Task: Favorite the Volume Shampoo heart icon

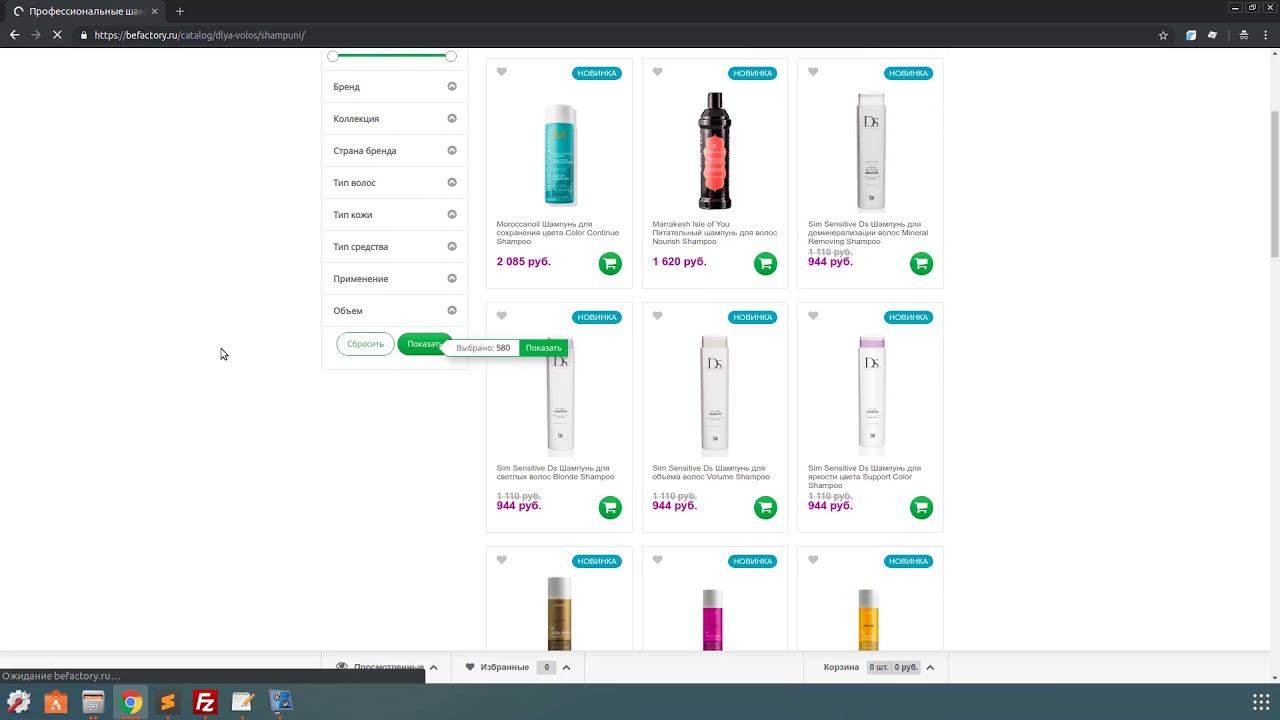Action: 657,316
